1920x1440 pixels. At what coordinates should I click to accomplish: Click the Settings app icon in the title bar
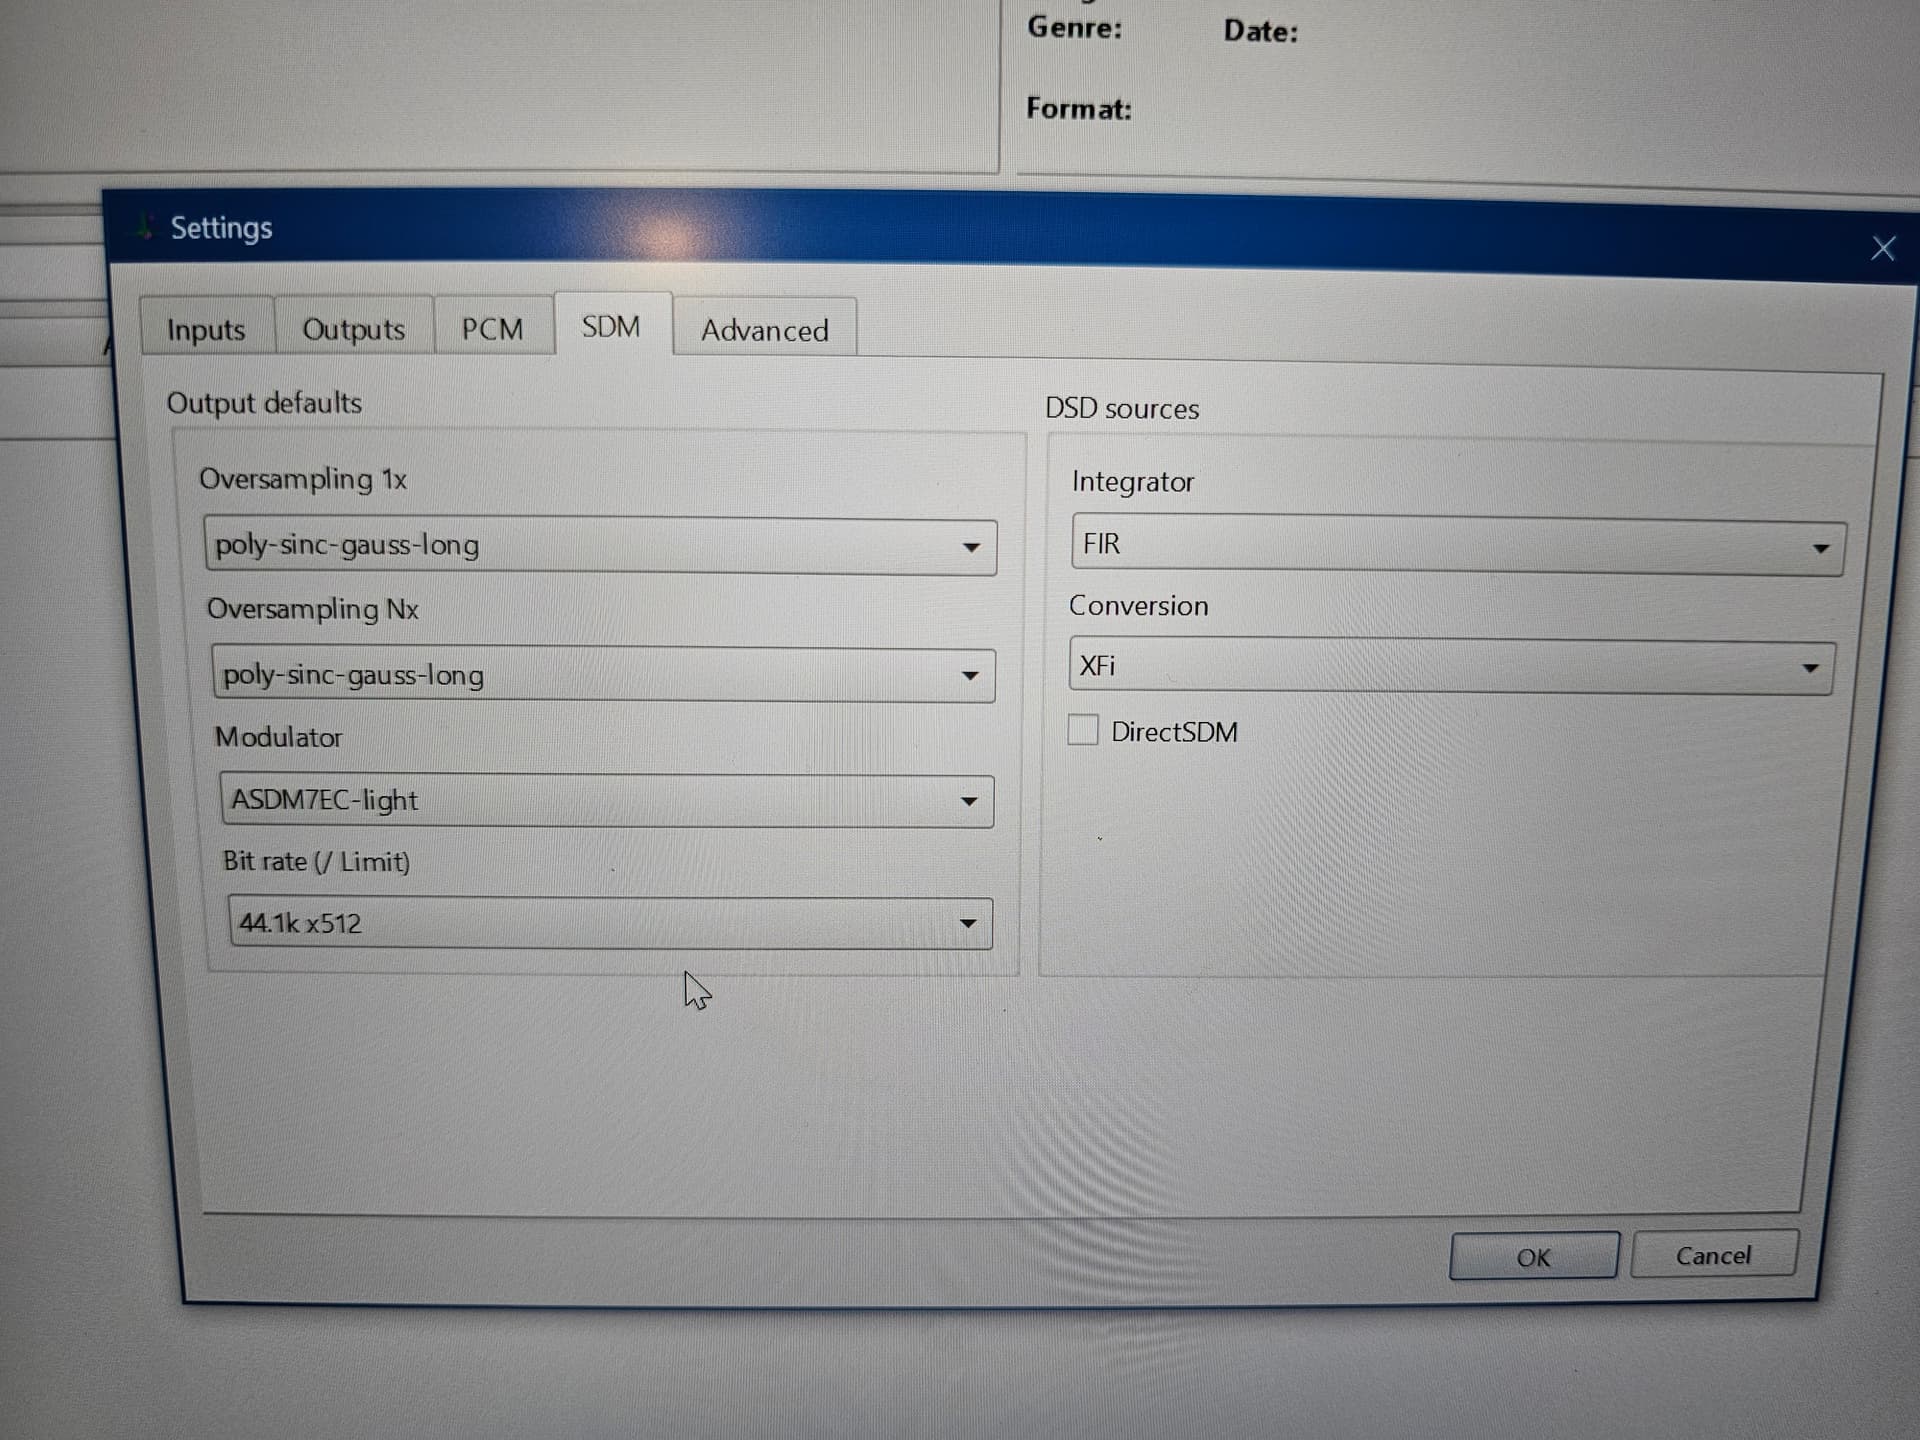click(x=145, y=227)
